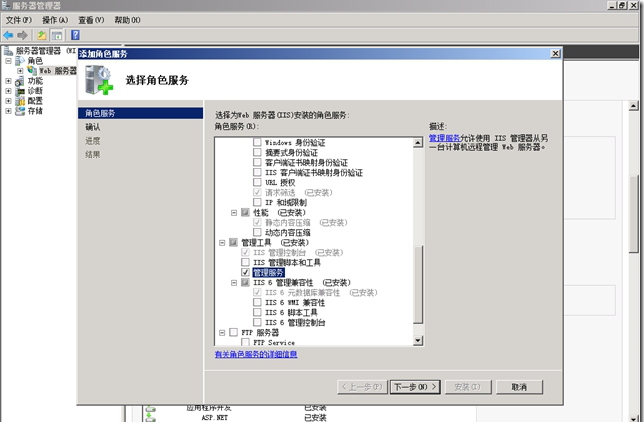The image size is (644, 438).
Task: Check IIS 6 WMI 兼容性 checkbox
Action: tap(257, 302)
